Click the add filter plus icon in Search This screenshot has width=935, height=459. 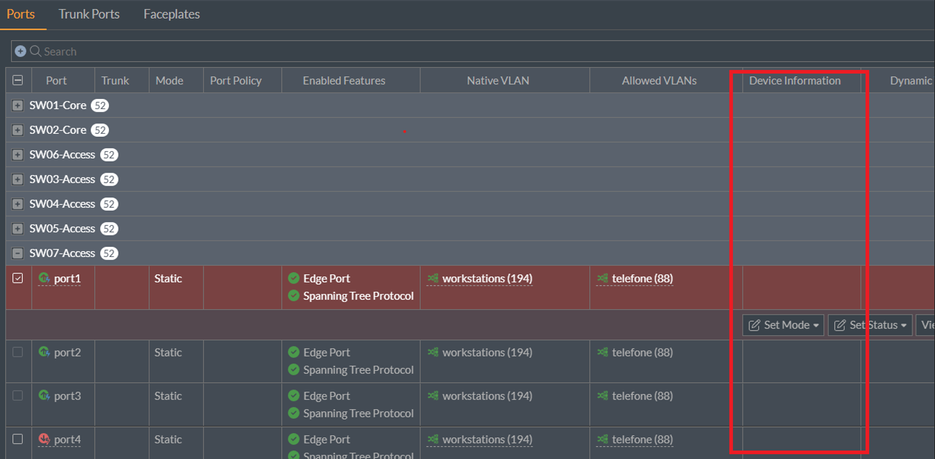tap(20, 51)
